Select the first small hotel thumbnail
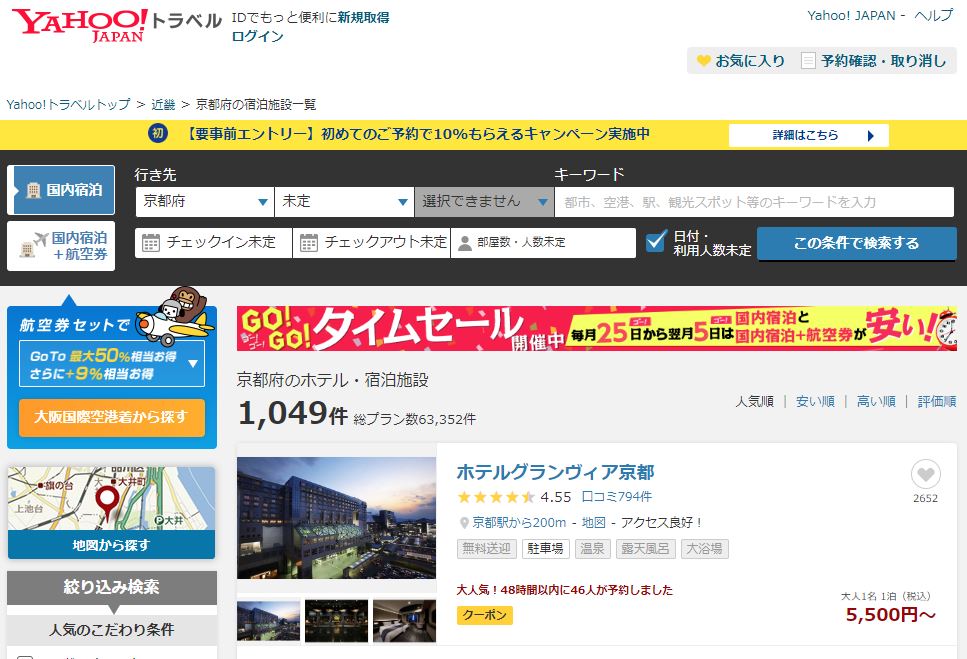This screenshot has height=659, width=967. pyautogui.click(x=268, y=621)
